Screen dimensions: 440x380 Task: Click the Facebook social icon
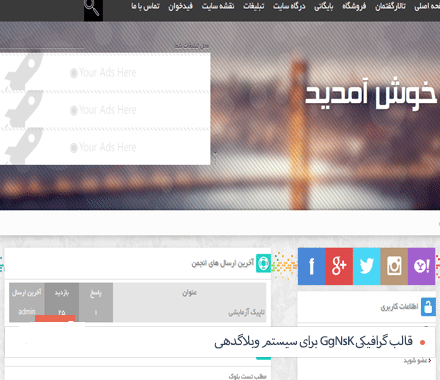tap(312, 266)
